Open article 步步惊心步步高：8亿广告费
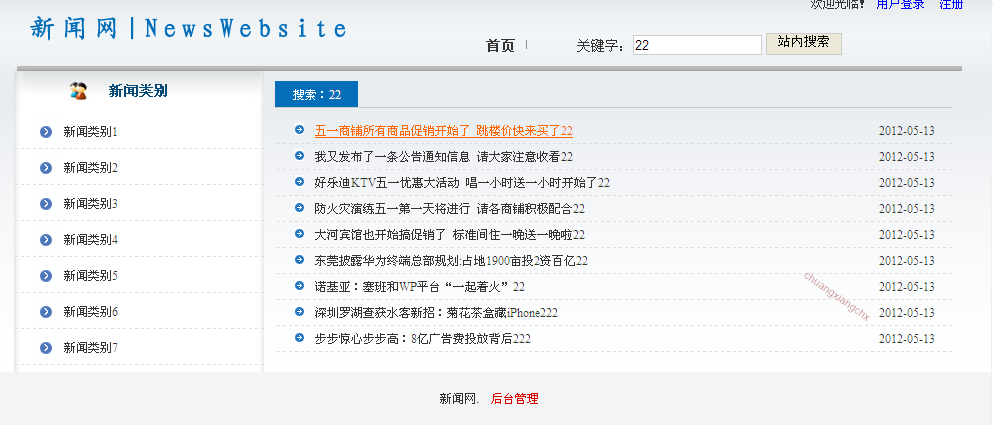Screen dimensions: 993x425 422,339
